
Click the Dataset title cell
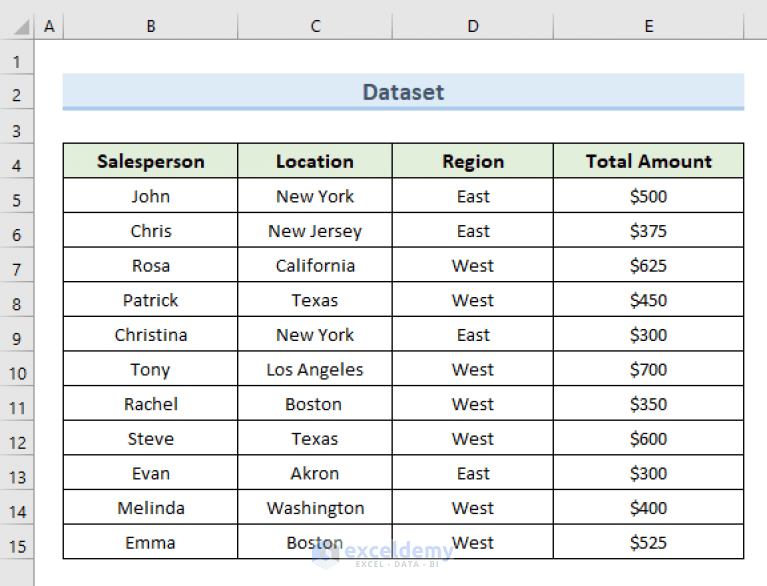coord(404,92)
